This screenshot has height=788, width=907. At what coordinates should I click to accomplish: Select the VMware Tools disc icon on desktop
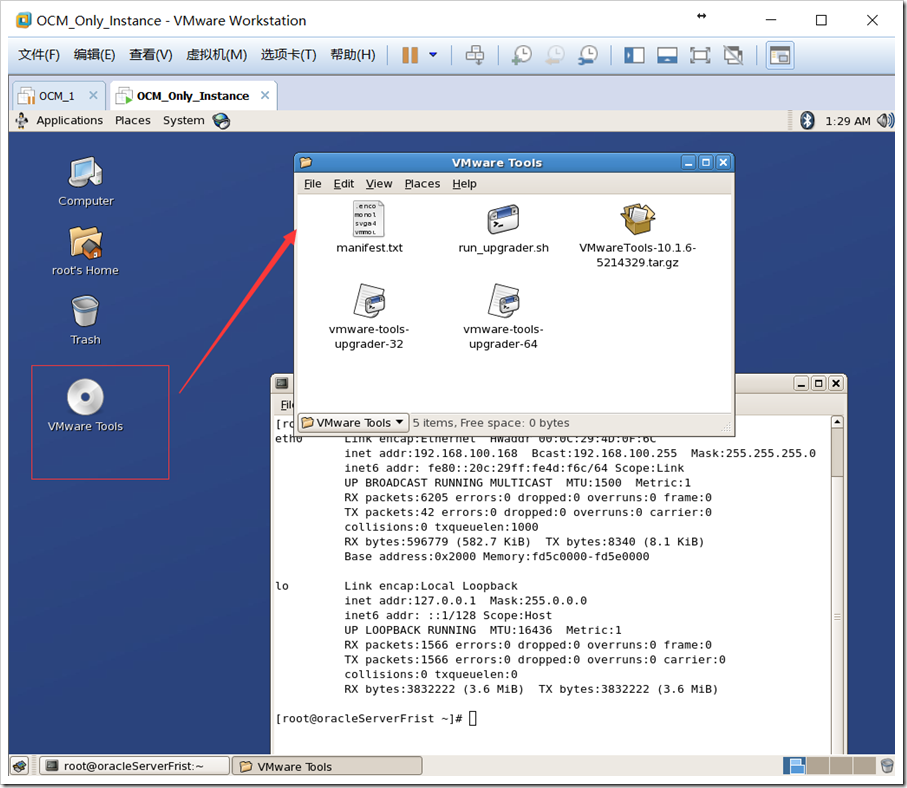click(x=85, y=406)
